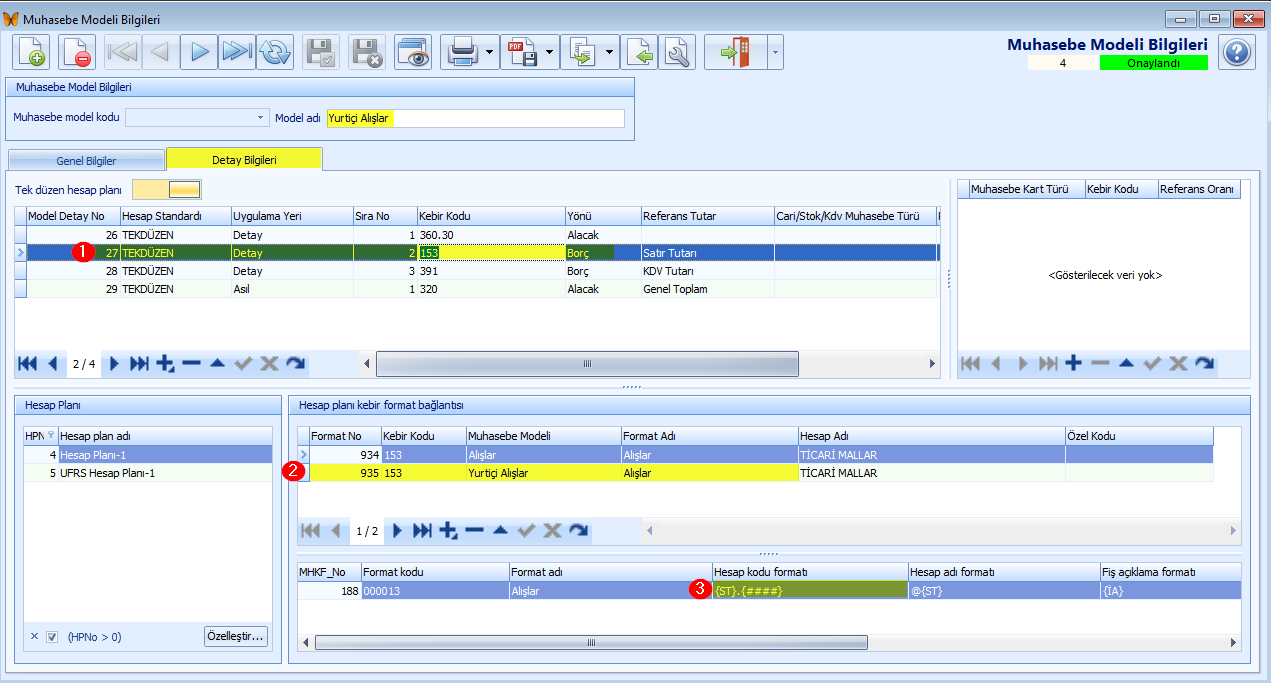Expand the print button dropdown arrow

490,53
